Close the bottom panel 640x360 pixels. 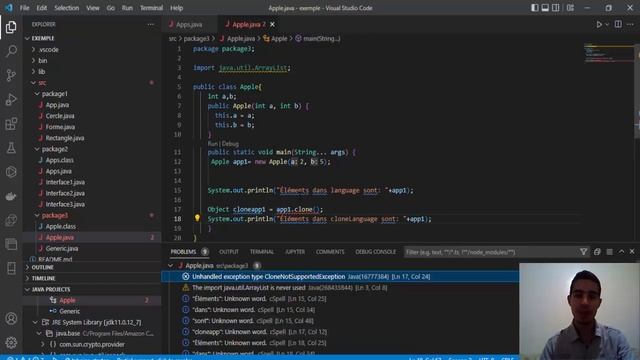[632, 251]
